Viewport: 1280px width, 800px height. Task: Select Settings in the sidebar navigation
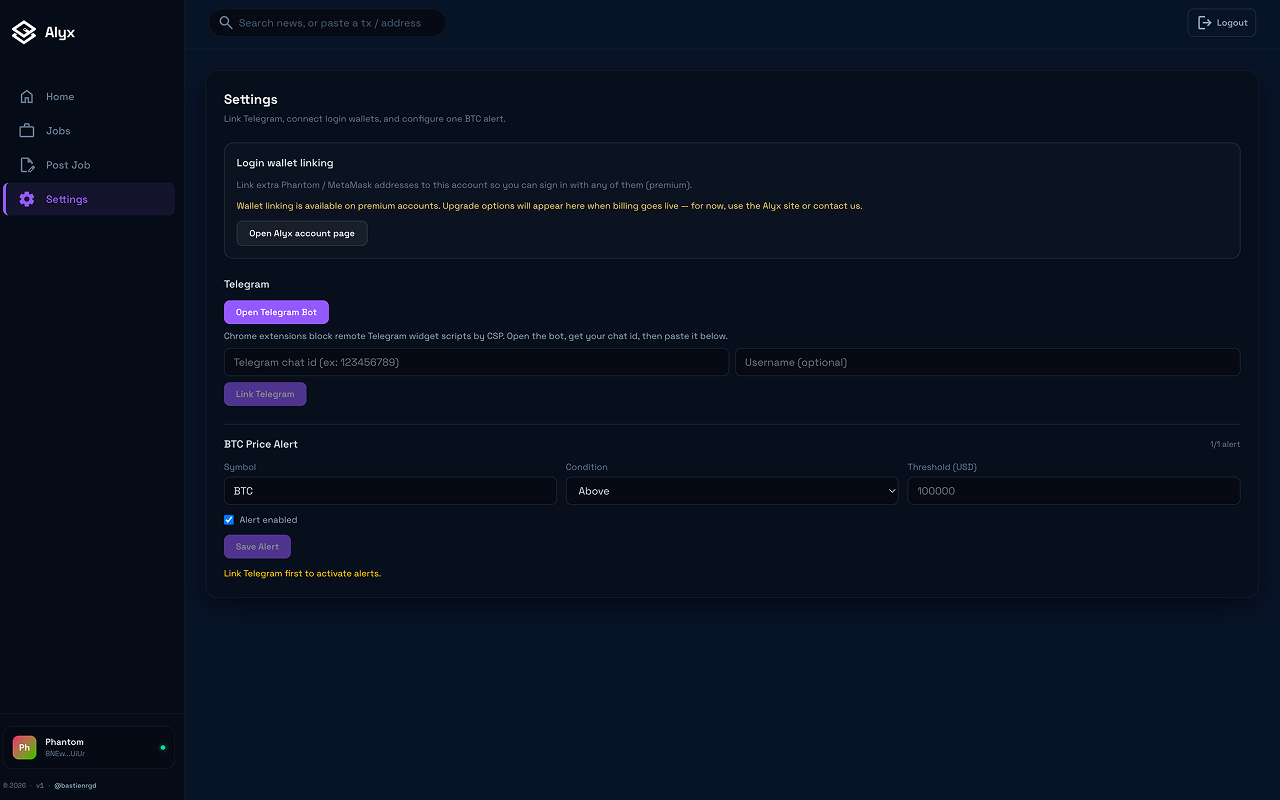pos(89,199)
